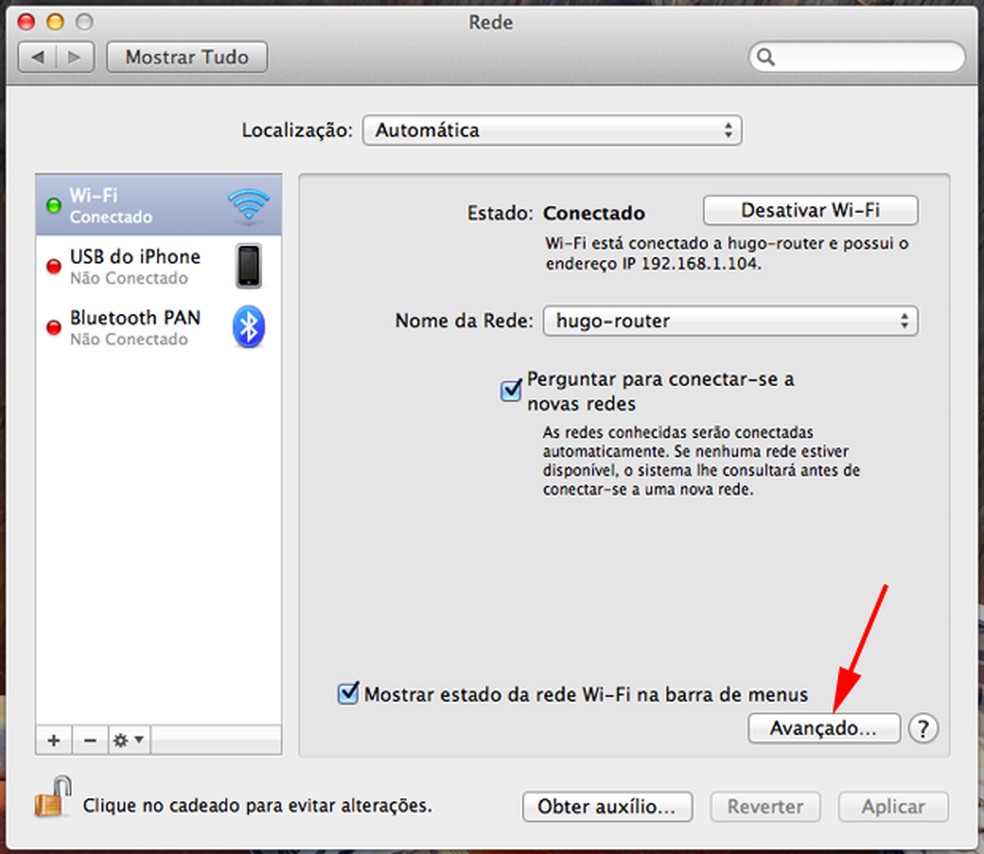Click red status dot for USB do iPhone
The width and height of the screenshot is (984, 854).
[54, 266]
